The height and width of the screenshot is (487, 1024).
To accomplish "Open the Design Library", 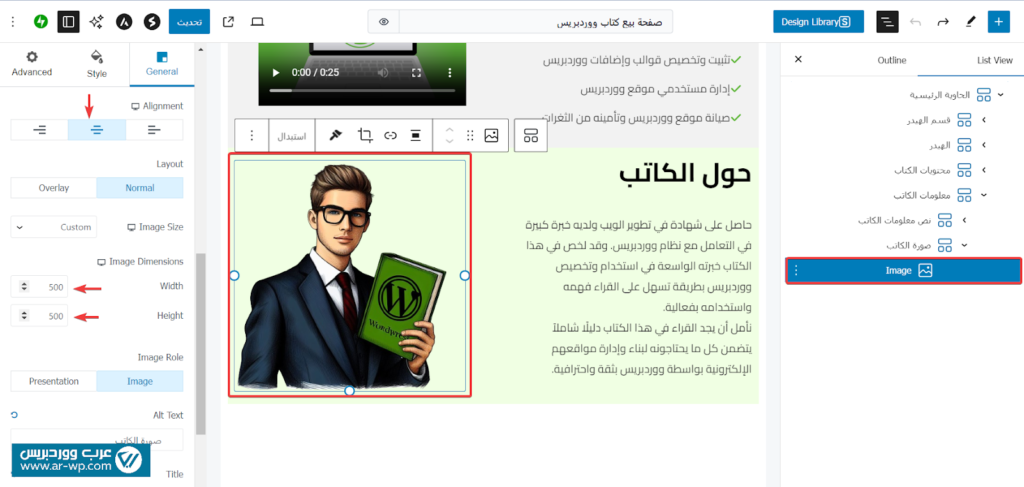I will [818, 22].
